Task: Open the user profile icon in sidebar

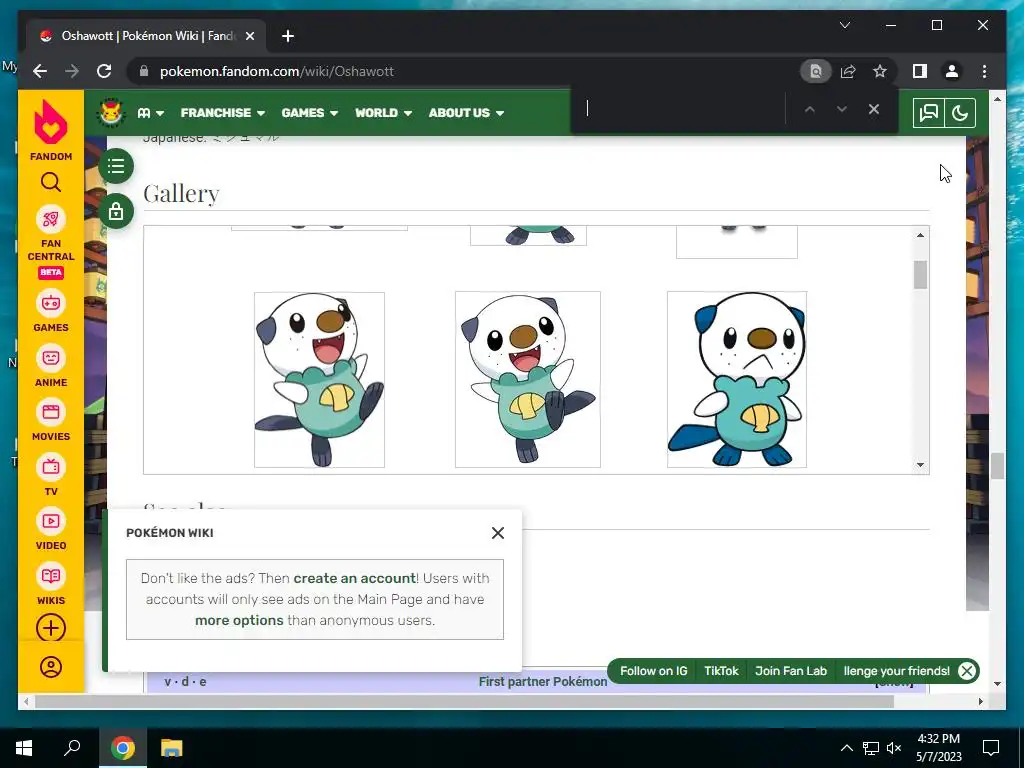Action: click(x=51, y=667)
